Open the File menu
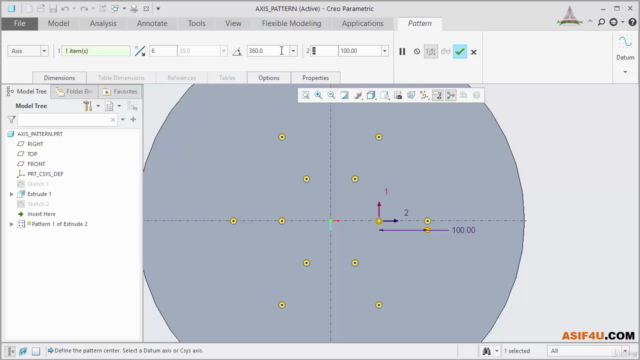Viewport: 640px width, 360px height. [x=20, y=23]
